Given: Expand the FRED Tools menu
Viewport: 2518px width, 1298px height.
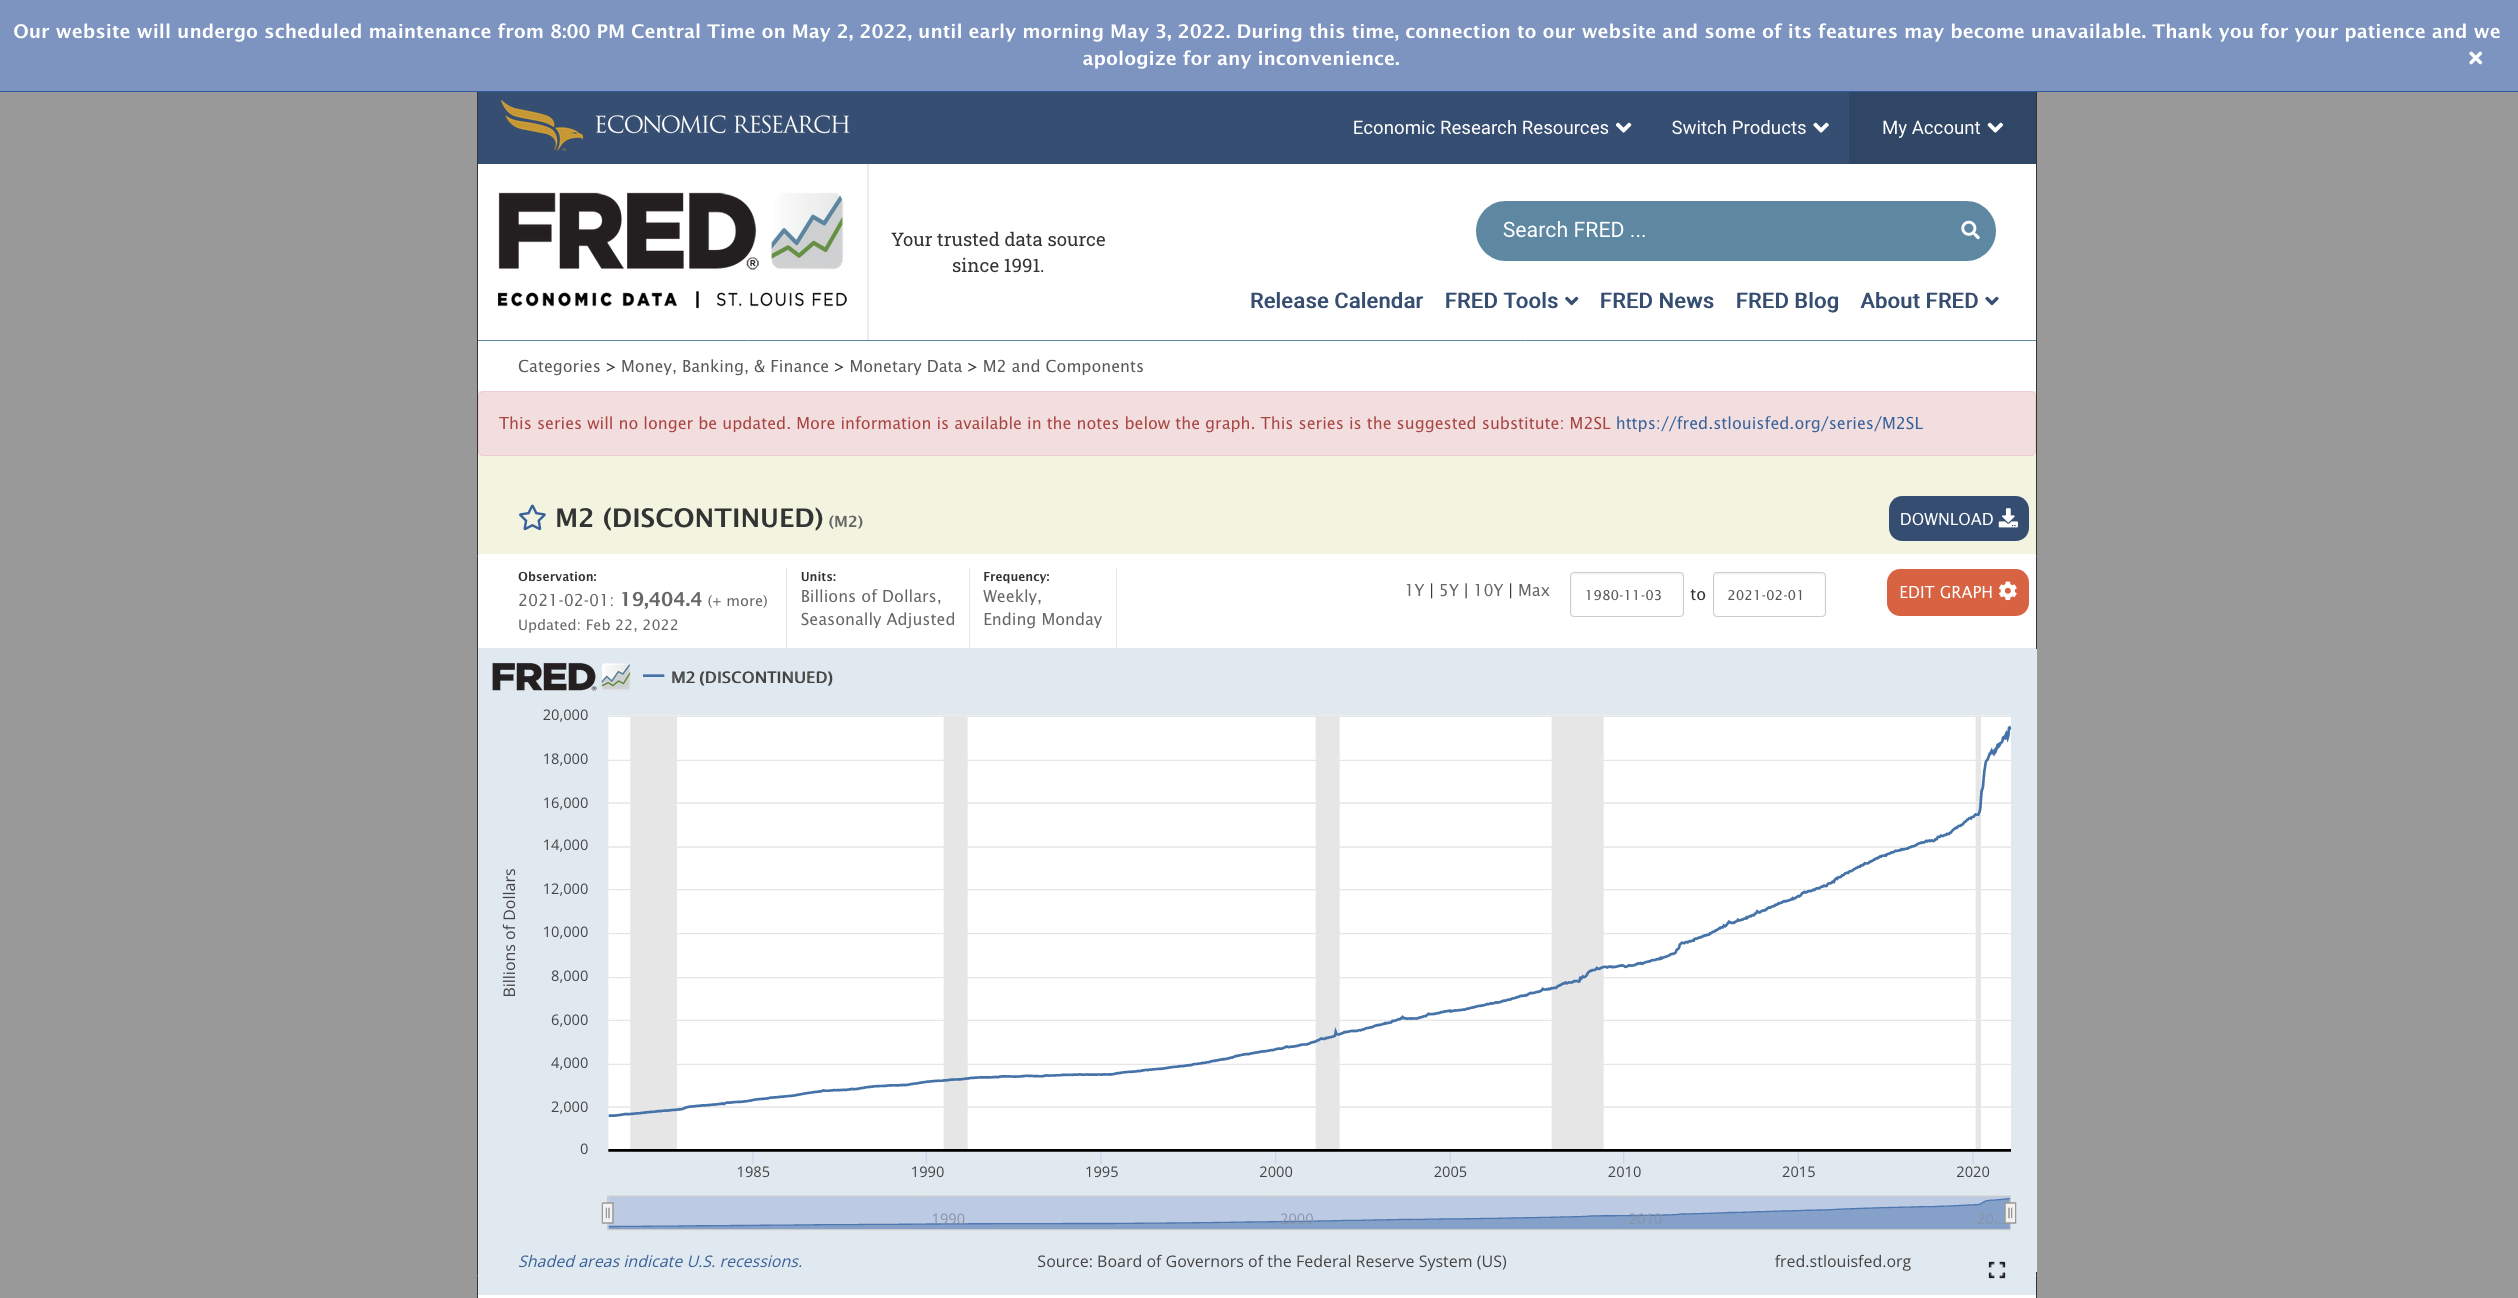Looking at the screenshot, I should (x=1510, y=301).
